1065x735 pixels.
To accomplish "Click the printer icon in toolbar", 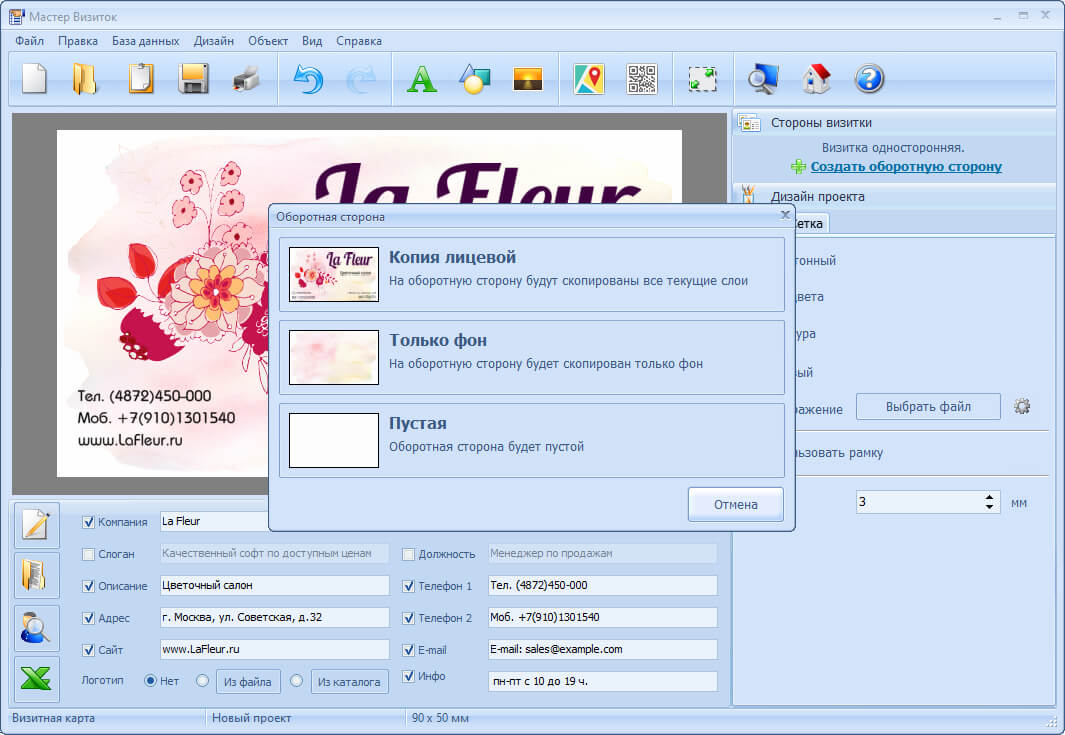I will click(x=246, y=78).
